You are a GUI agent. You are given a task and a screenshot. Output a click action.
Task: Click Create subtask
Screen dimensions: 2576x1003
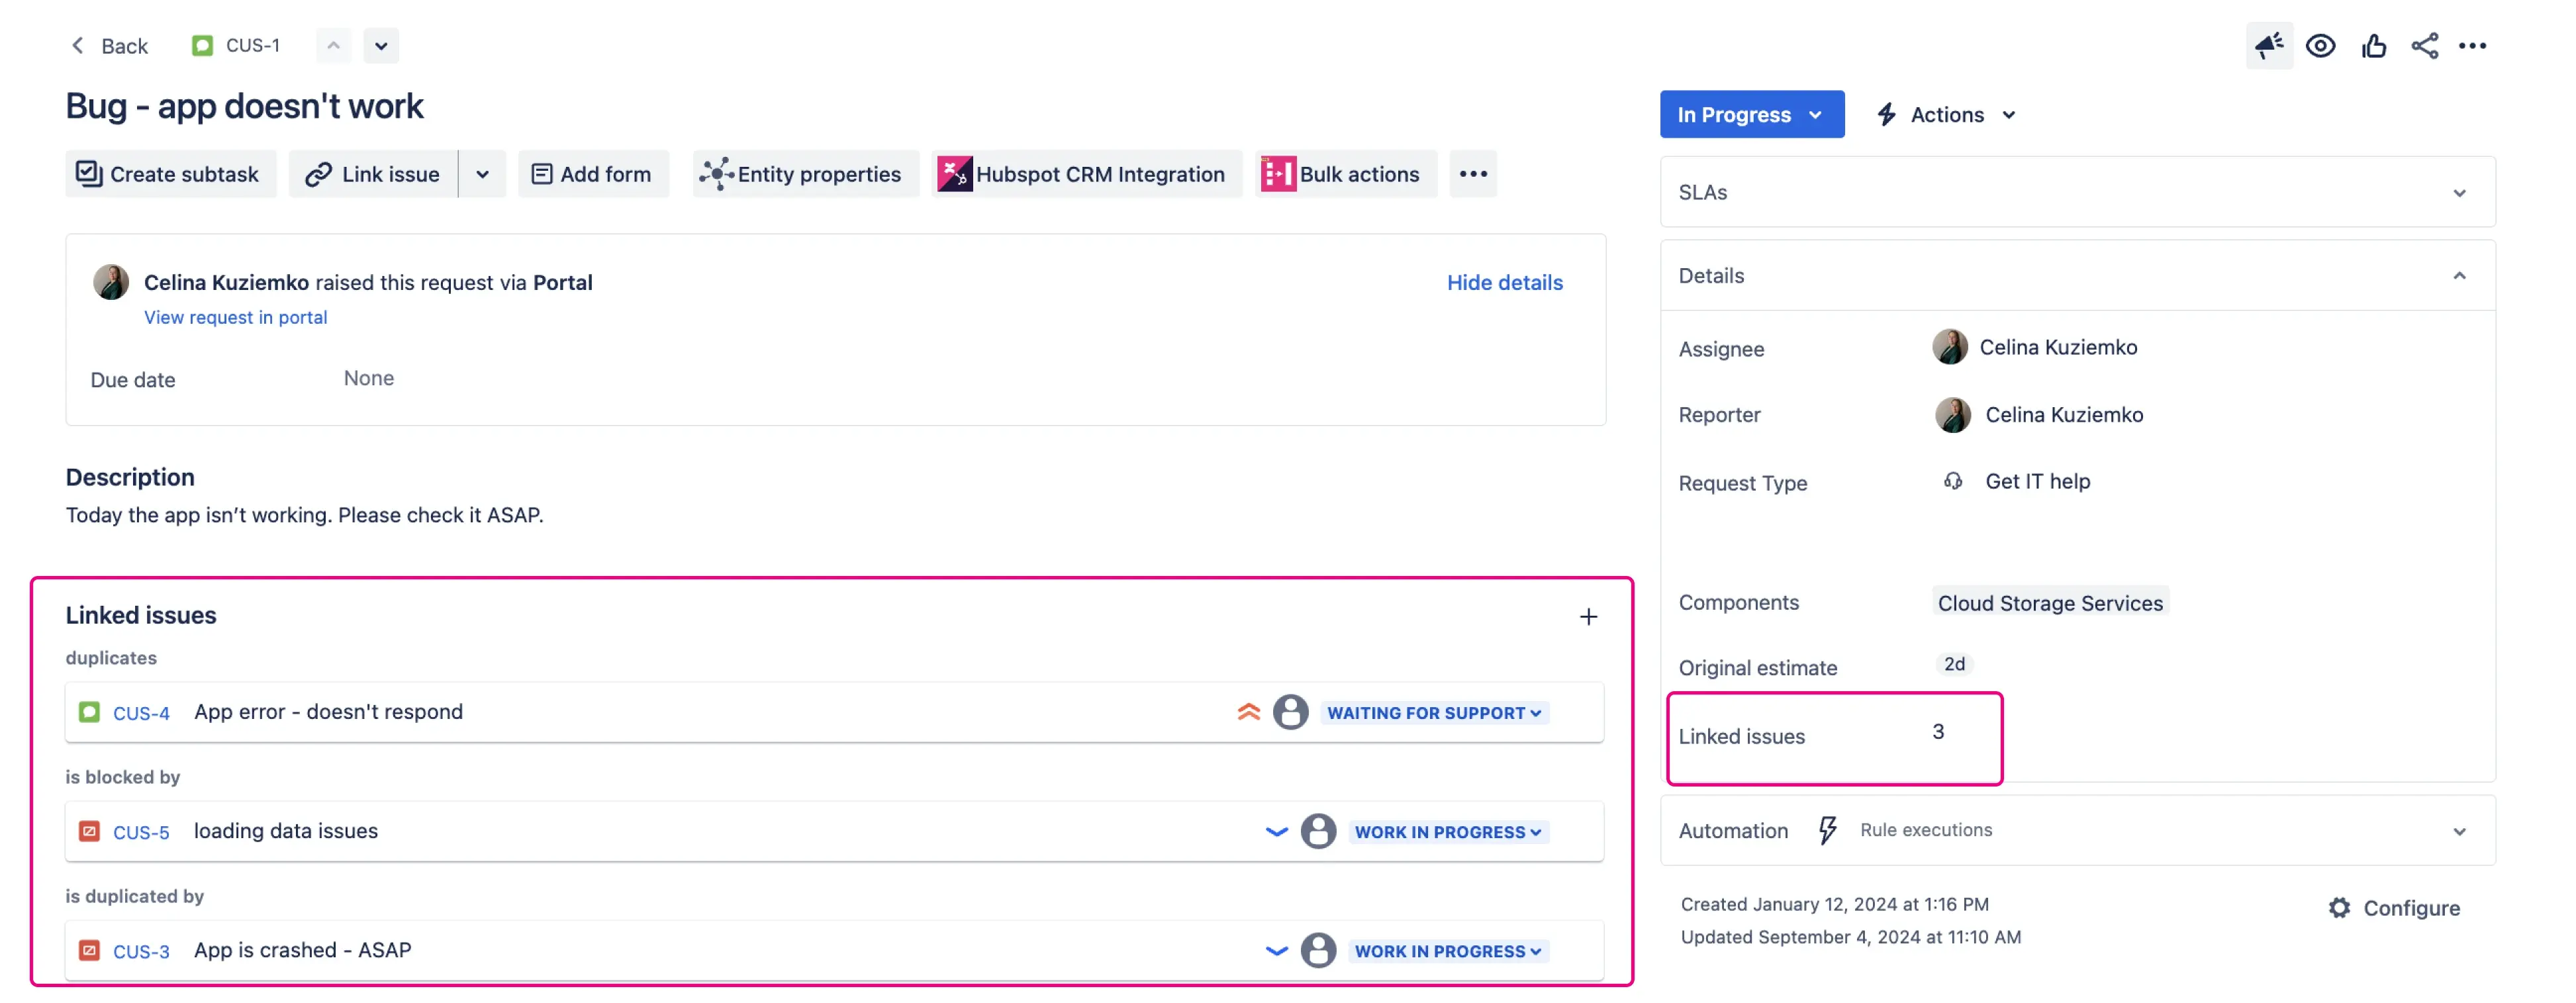point(170,174)
